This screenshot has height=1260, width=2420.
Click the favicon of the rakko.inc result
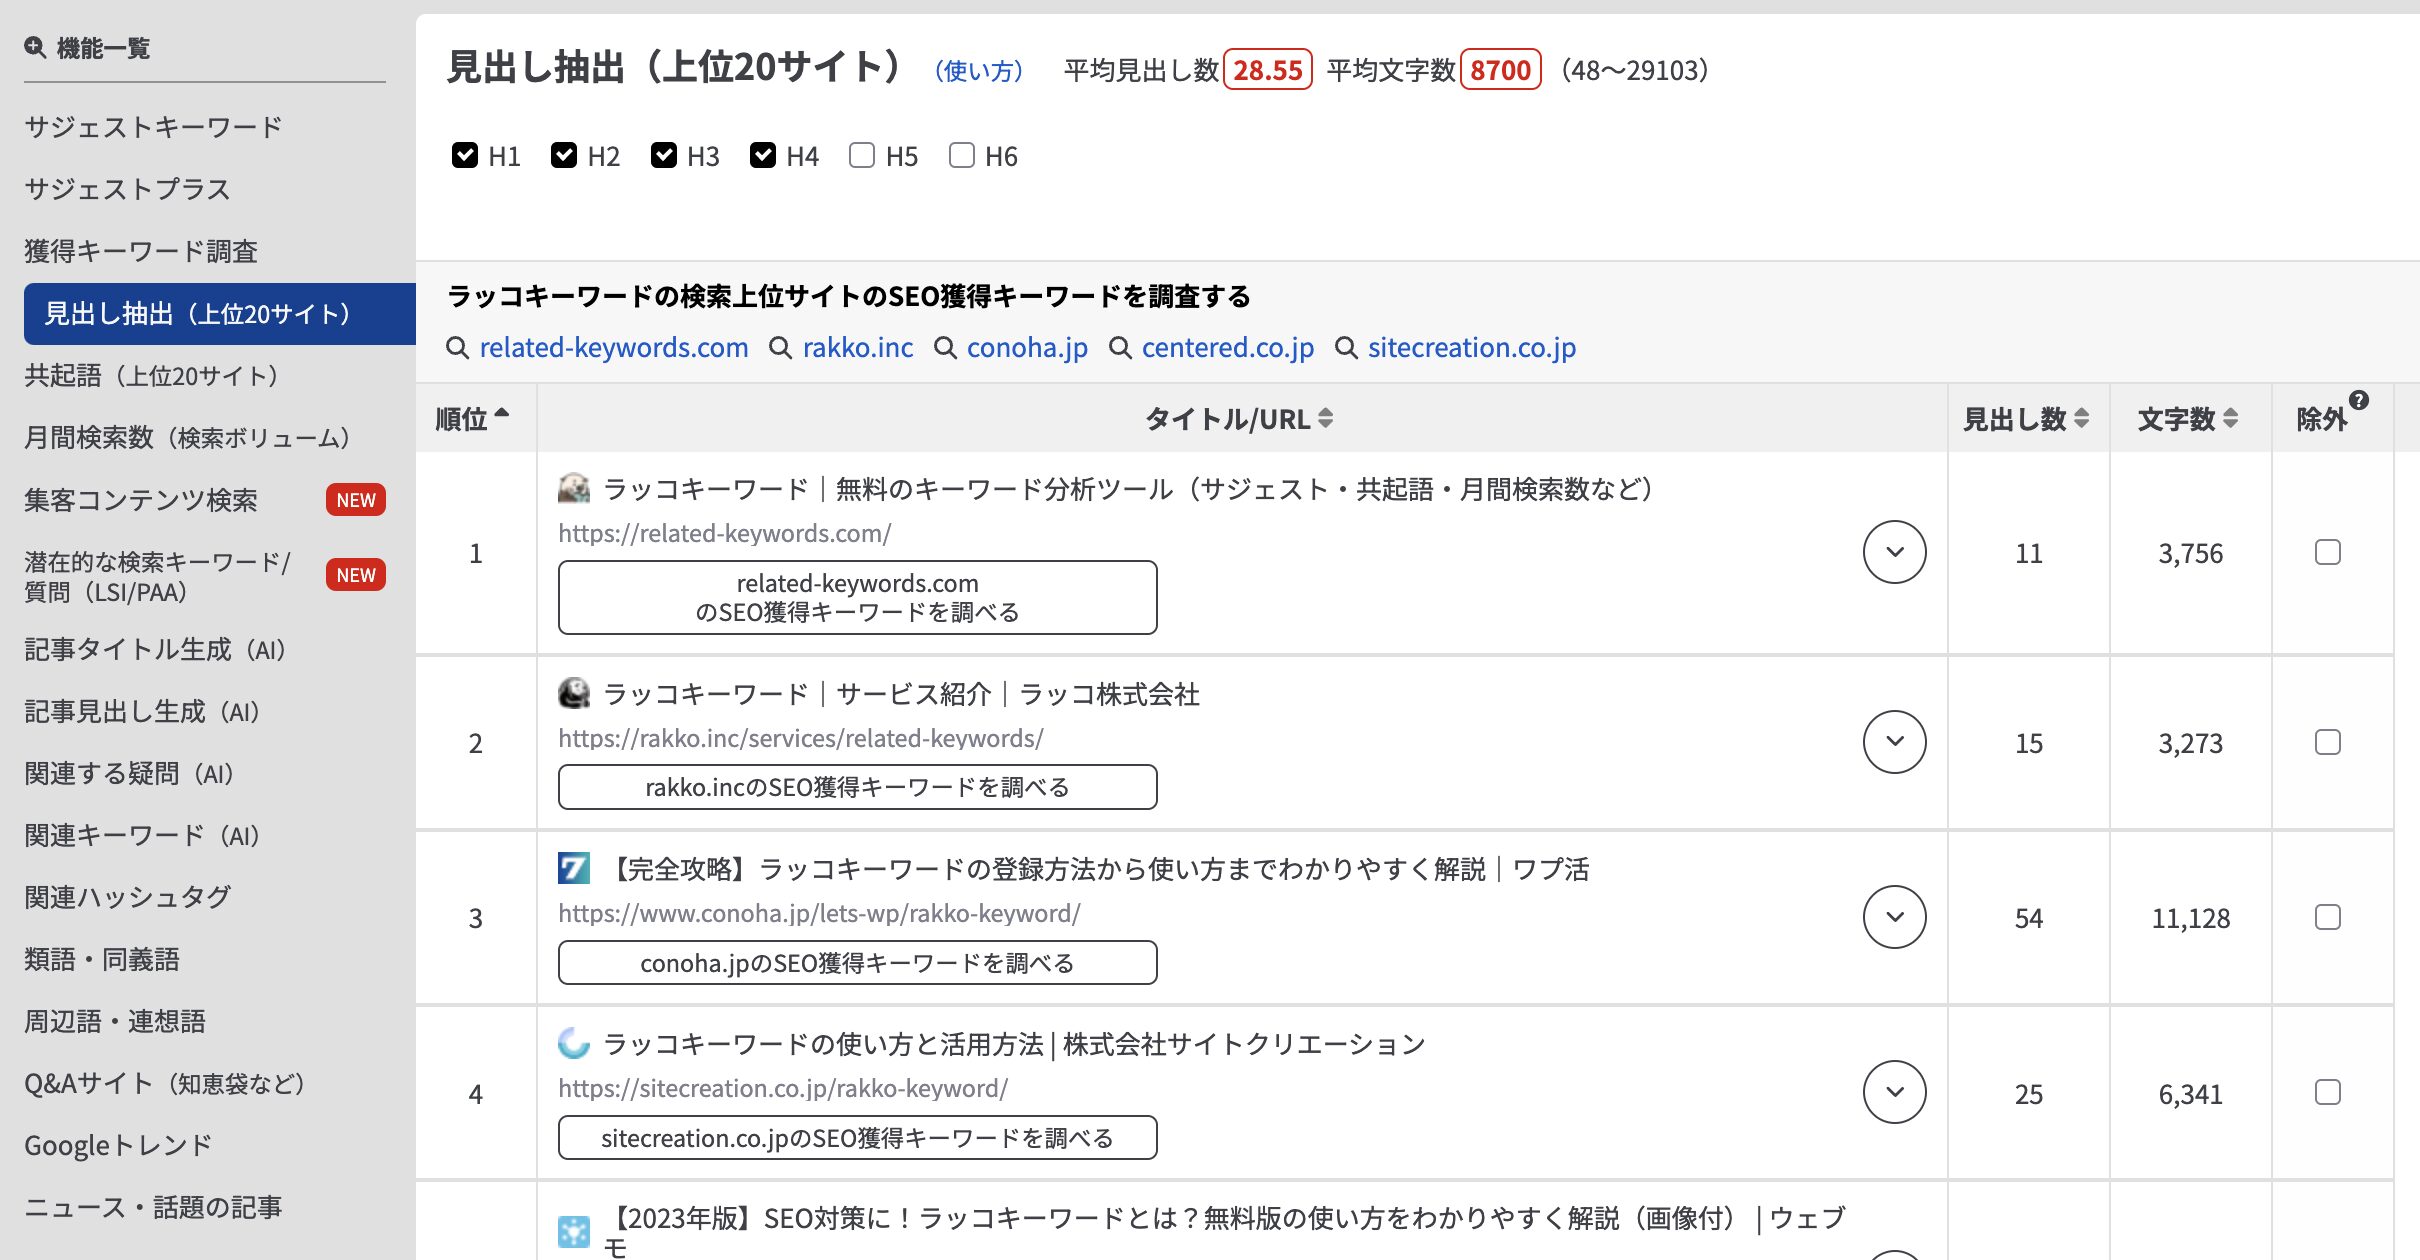(574, 693)
